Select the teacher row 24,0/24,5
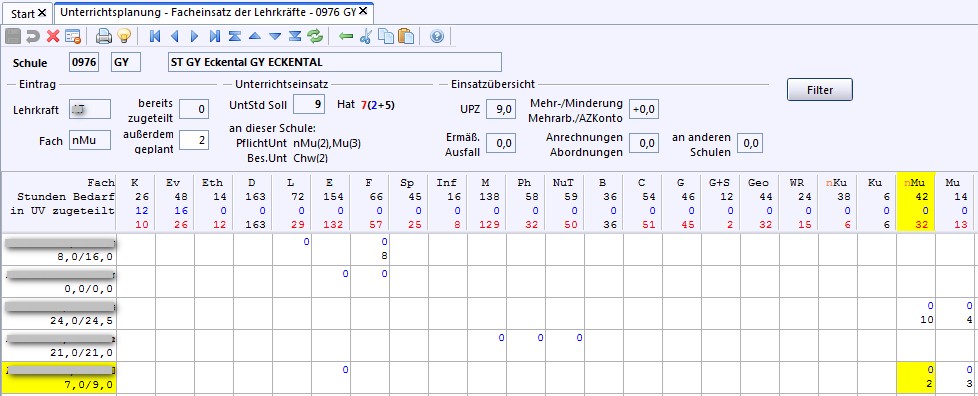978x396 pixels. coord(58,313)
